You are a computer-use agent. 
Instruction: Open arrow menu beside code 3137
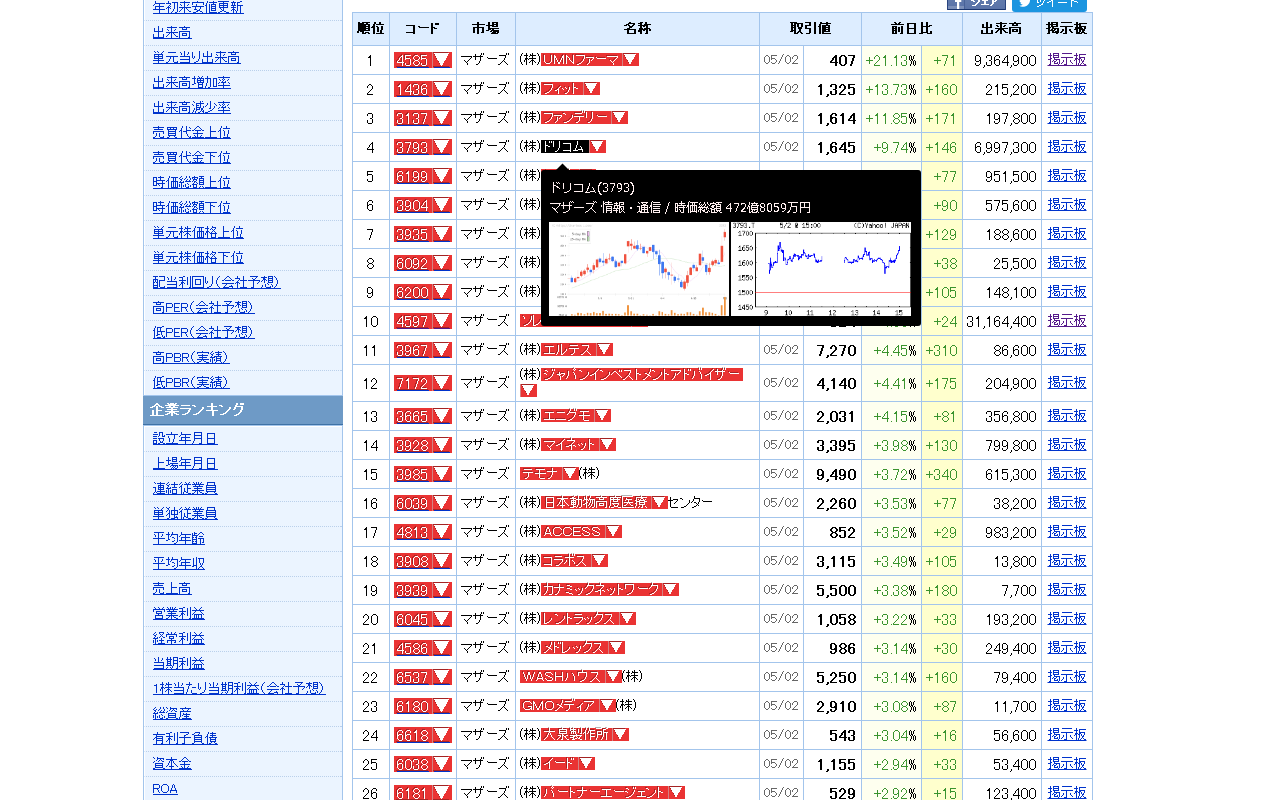tap(441, 118)
